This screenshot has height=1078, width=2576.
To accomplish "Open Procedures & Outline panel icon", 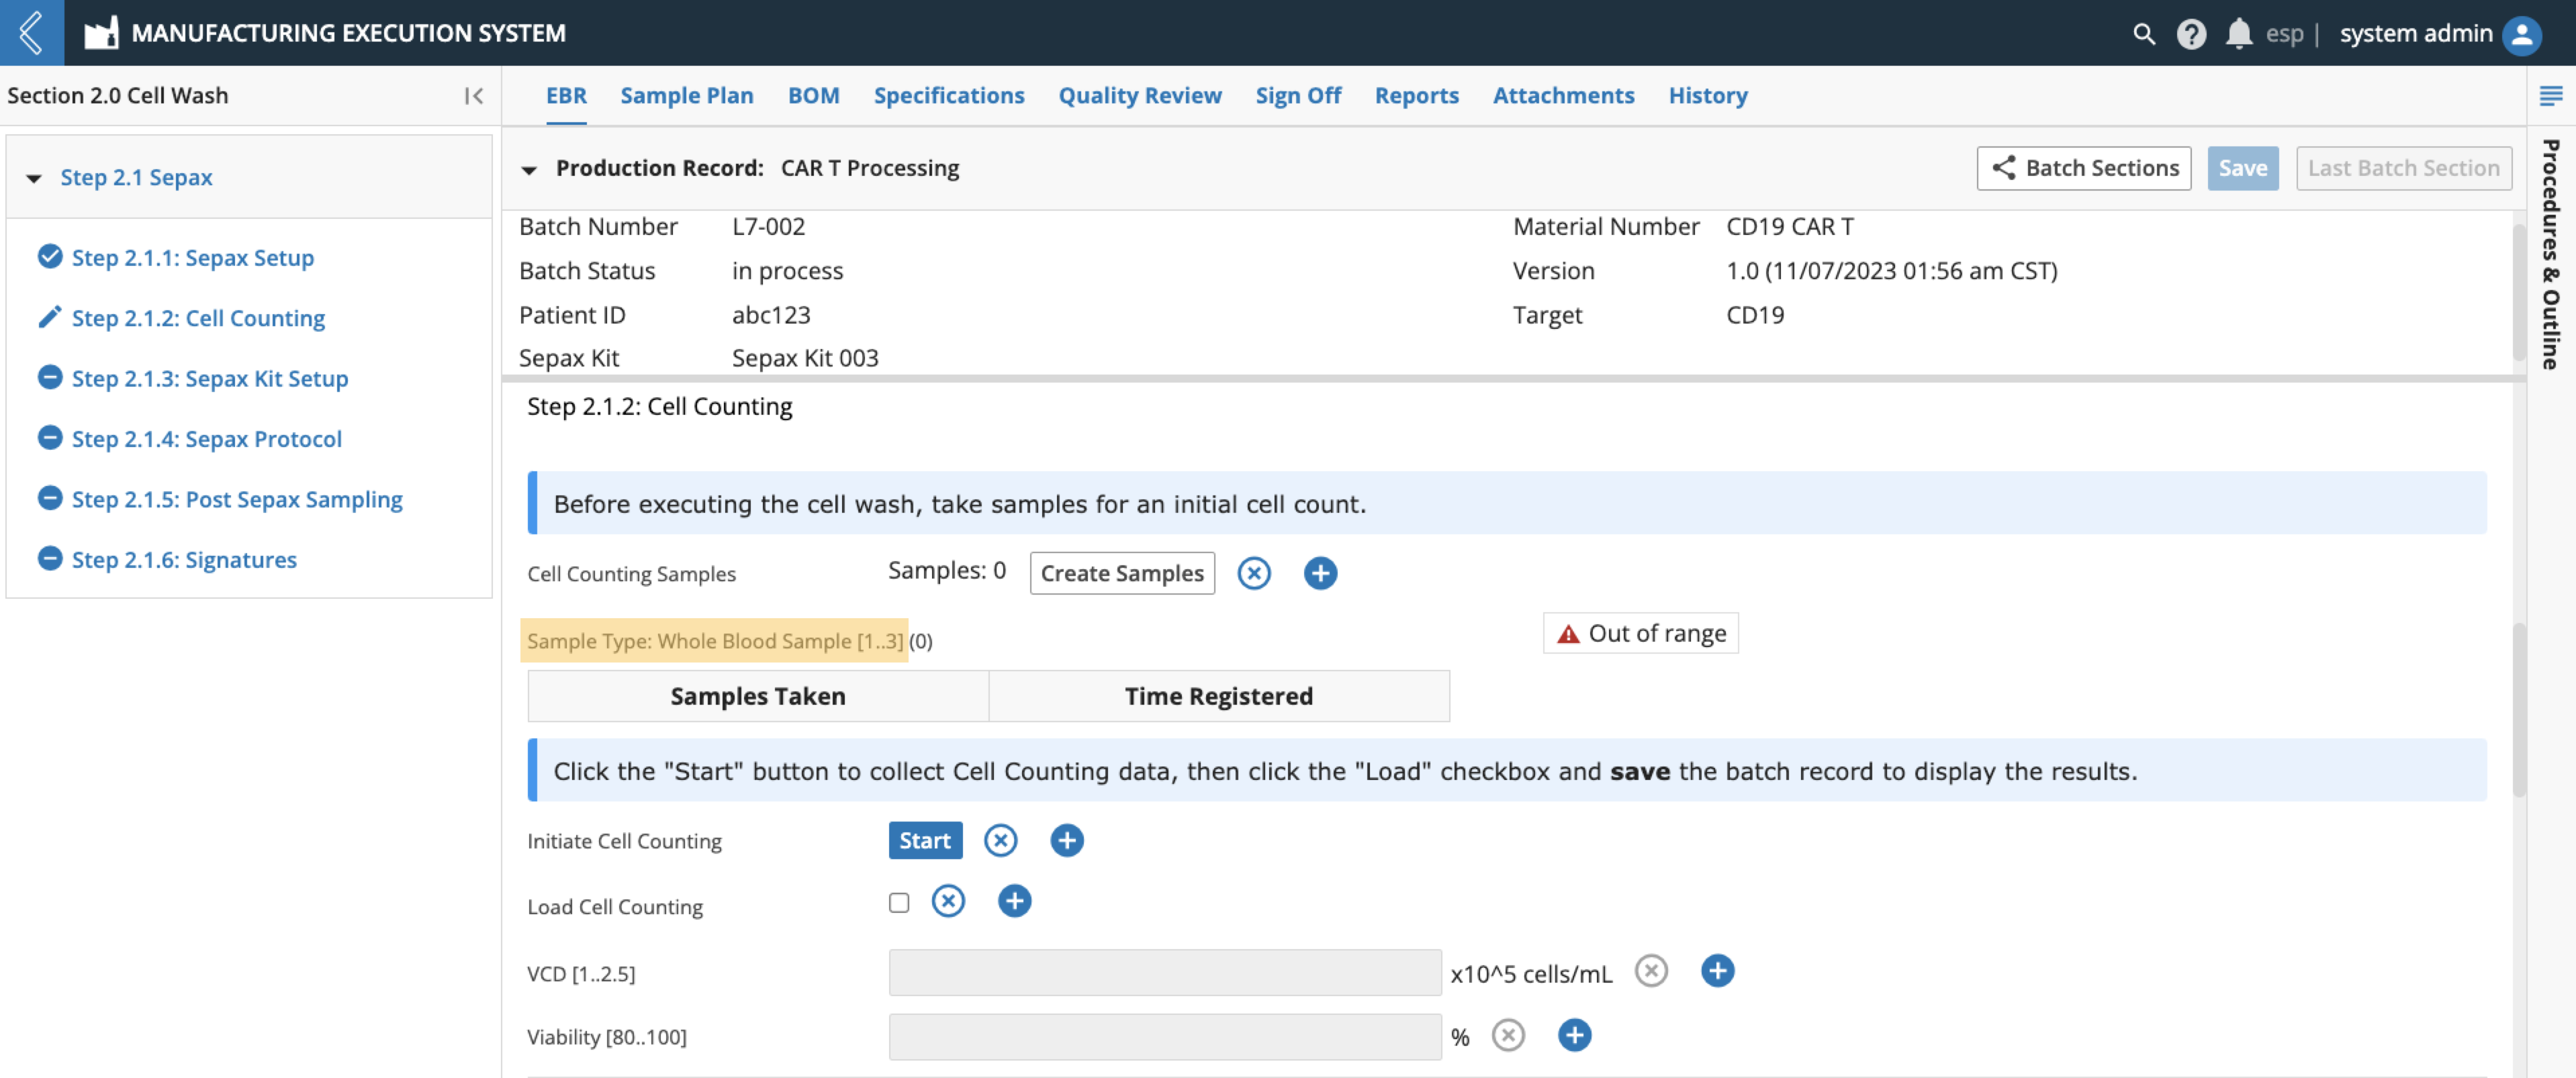I will tap(2550, 96).
